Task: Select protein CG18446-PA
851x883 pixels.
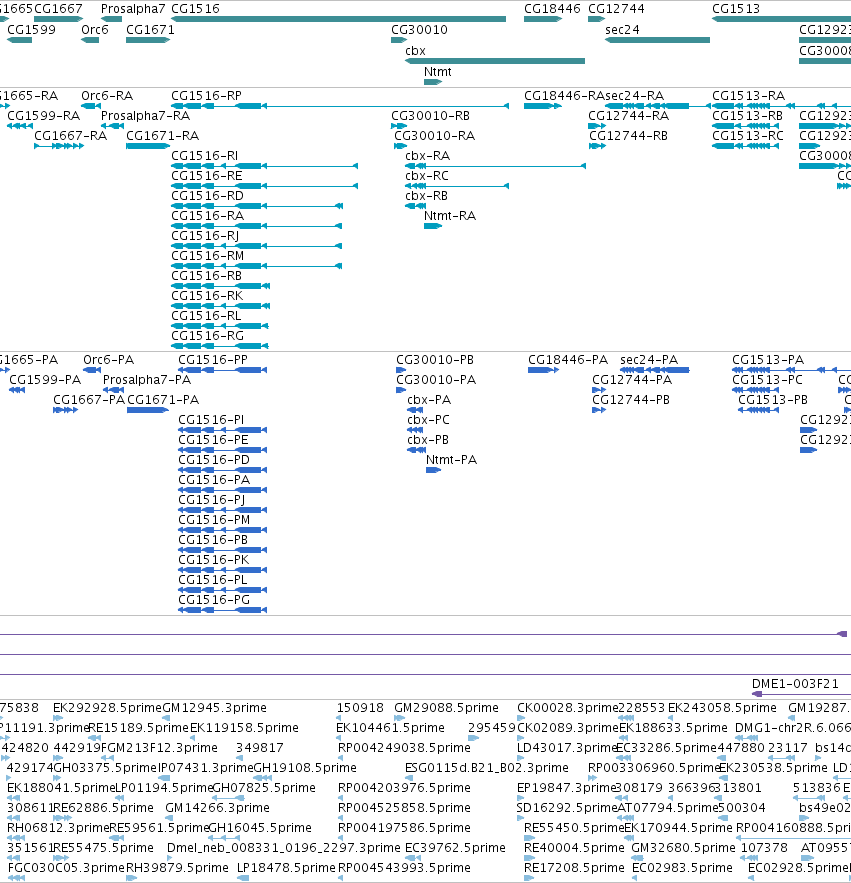Action: click(x=568, y=360)
